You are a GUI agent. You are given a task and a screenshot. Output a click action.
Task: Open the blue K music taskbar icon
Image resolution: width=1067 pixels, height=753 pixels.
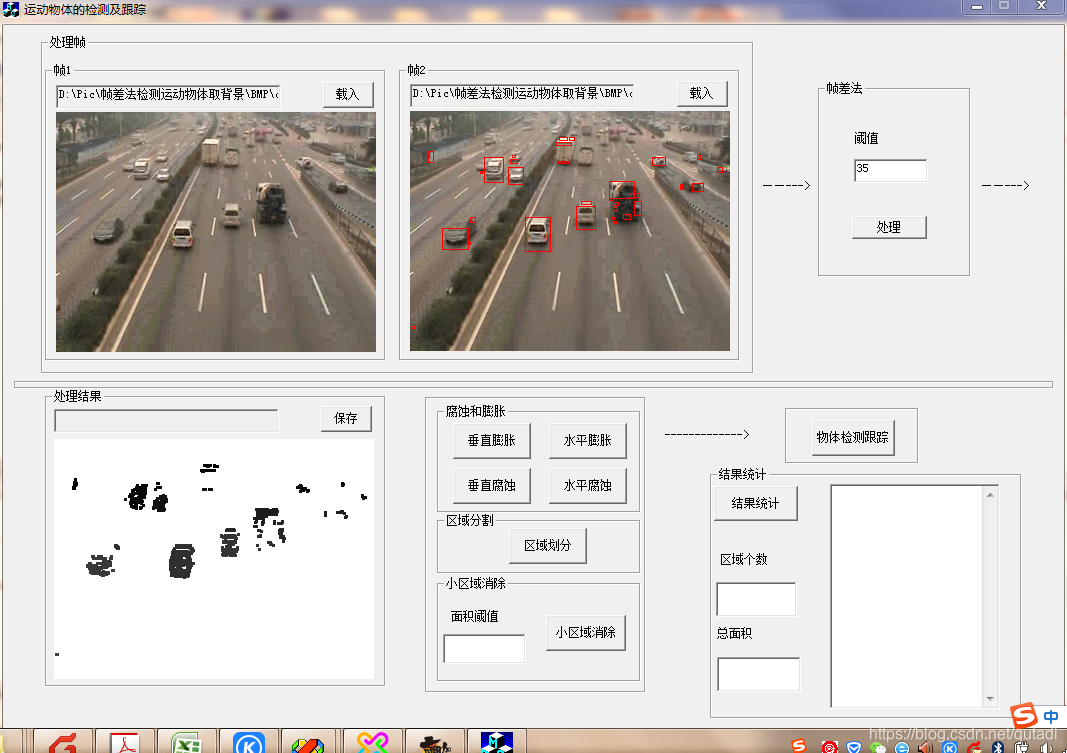point(248,742)
